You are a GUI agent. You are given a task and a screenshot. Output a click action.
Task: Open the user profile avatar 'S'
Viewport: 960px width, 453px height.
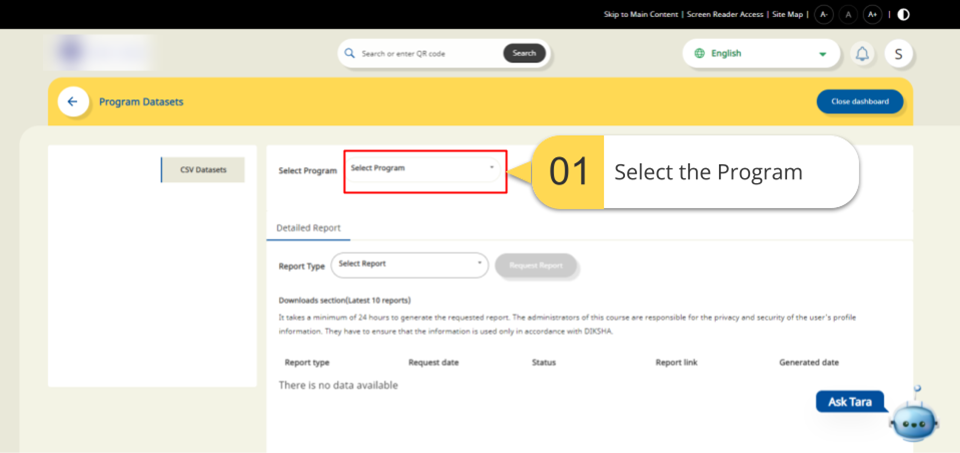point(898,54)
